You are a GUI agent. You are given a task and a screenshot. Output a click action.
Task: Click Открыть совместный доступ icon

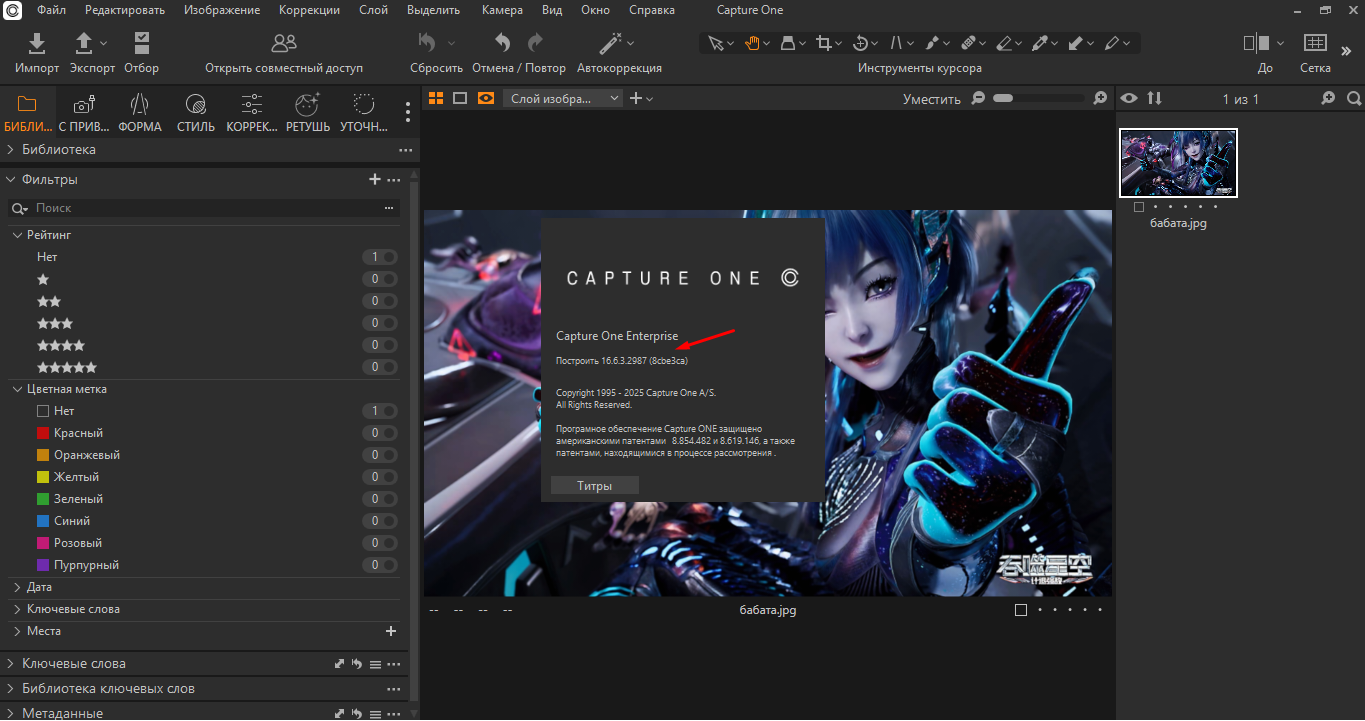point(284,43)
